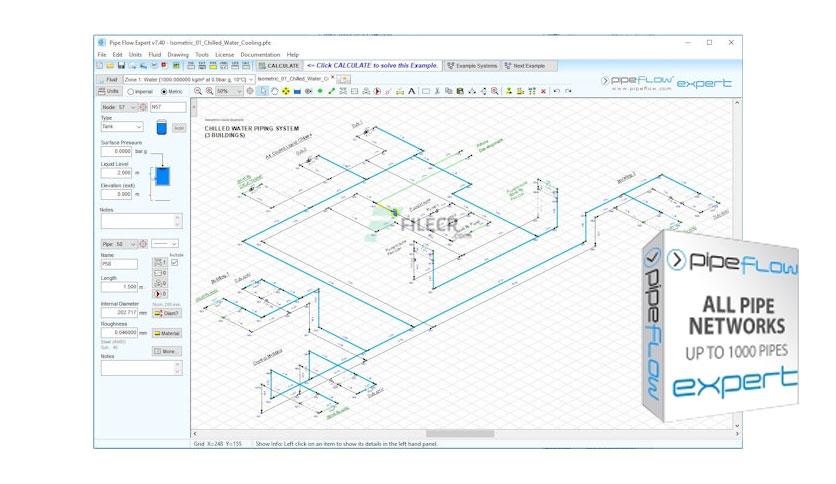Click the Surface Pressure input field
Screen dimensions: 836x484
click(x=116, y=151)
